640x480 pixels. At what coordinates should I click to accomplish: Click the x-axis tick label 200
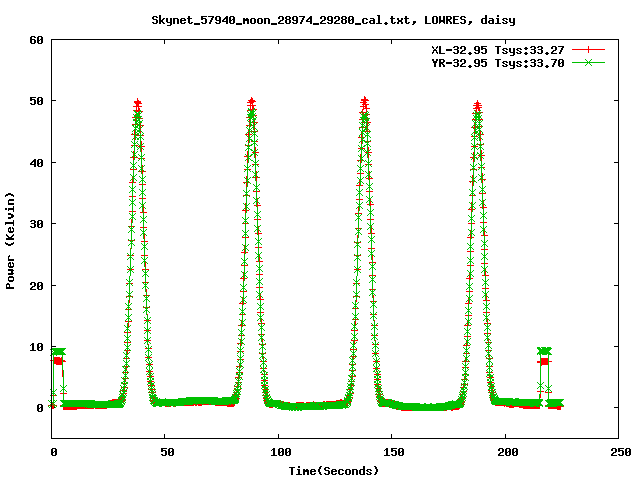pos(507,452)
